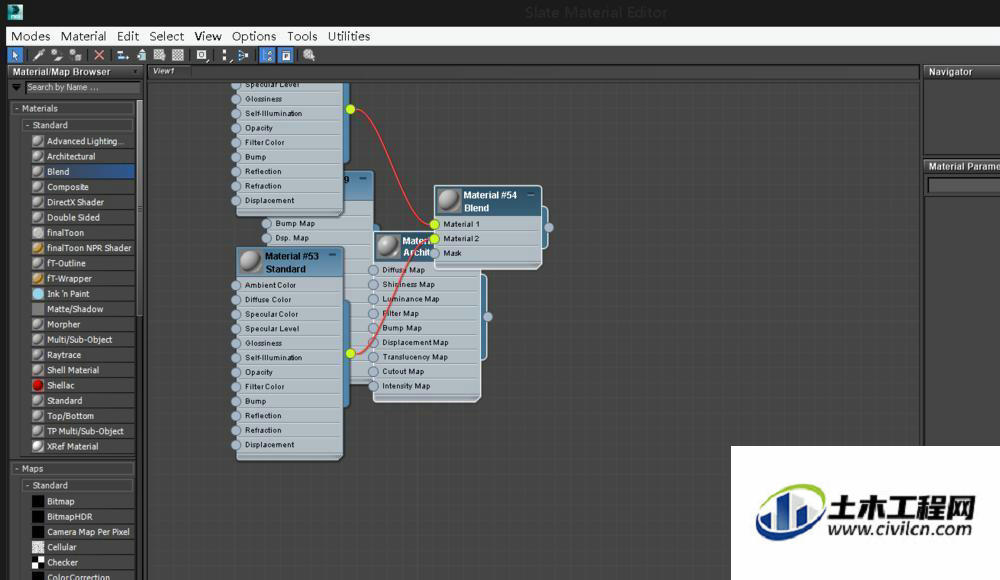Toggle the Material/Map Browser panel button

click(267, 56)
